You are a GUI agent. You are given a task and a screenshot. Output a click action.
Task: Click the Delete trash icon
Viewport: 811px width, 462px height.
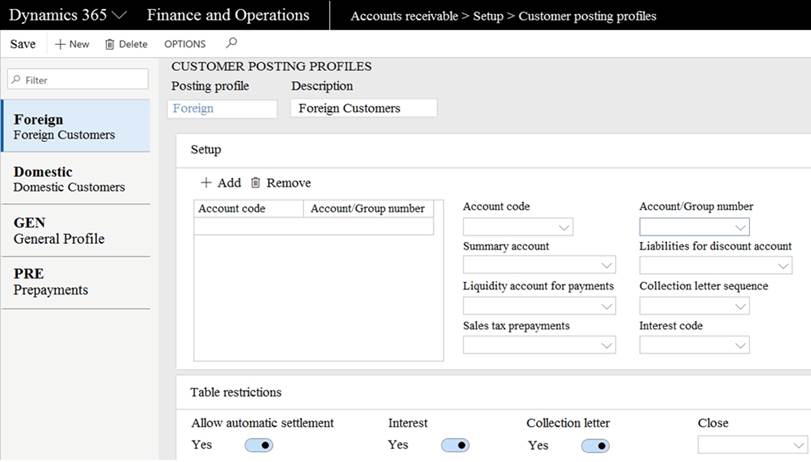tap(110, 44)
